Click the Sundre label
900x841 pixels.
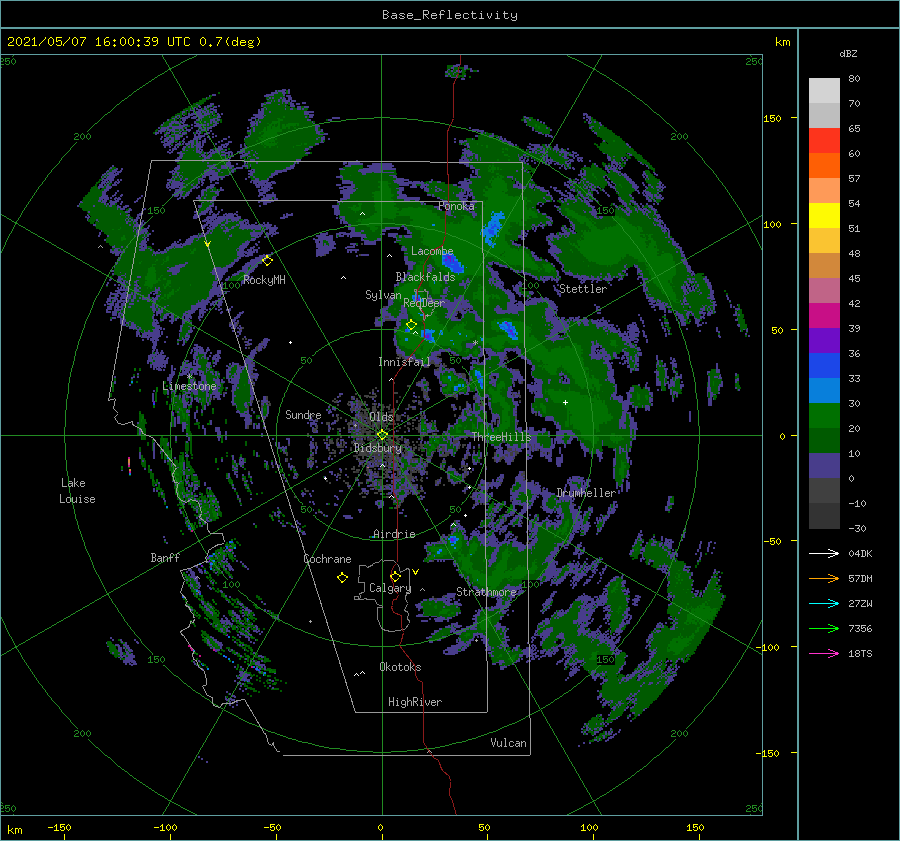point(303,414)
